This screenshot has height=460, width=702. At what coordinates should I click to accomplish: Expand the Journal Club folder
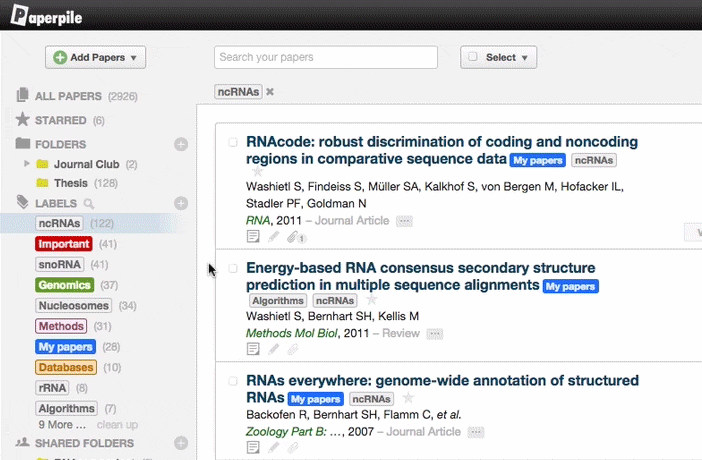tap(86, 164)
